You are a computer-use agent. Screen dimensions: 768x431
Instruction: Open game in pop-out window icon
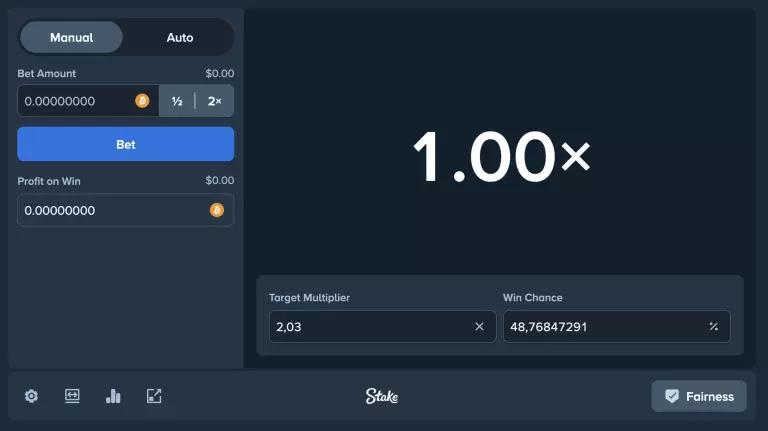pyautogui.click(x=154, y=396)
